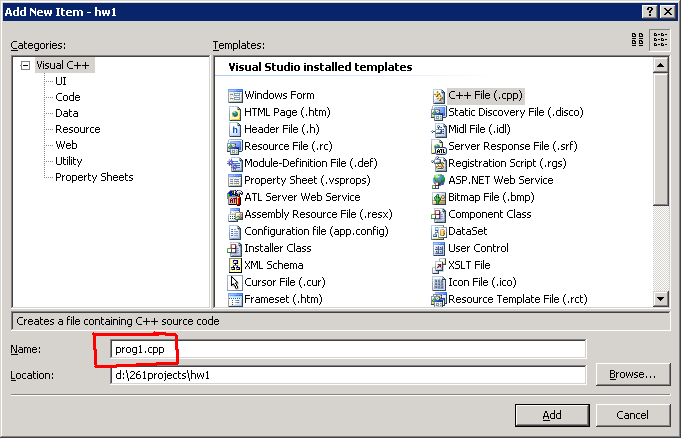683x439 pixels.
Task: Click the Location input field
Action: point(348,375)
